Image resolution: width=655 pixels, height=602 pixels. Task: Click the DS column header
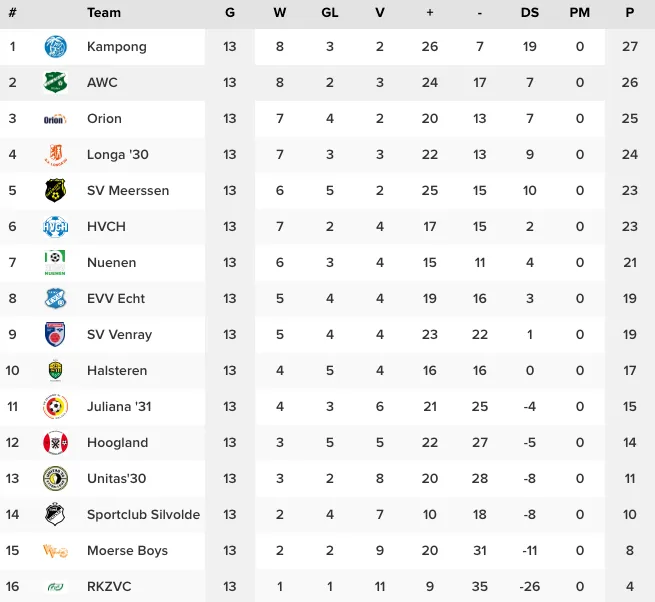pos(530,13)
